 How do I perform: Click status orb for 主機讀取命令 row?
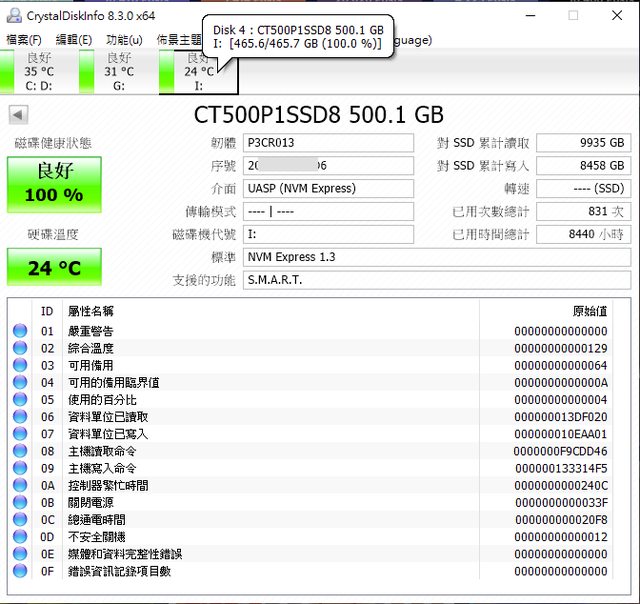point(20,451)
